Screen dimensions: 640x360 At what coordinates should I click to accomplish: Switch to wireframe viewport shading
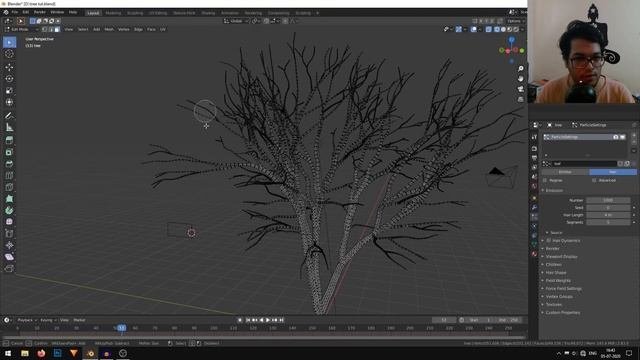[497, 29]
